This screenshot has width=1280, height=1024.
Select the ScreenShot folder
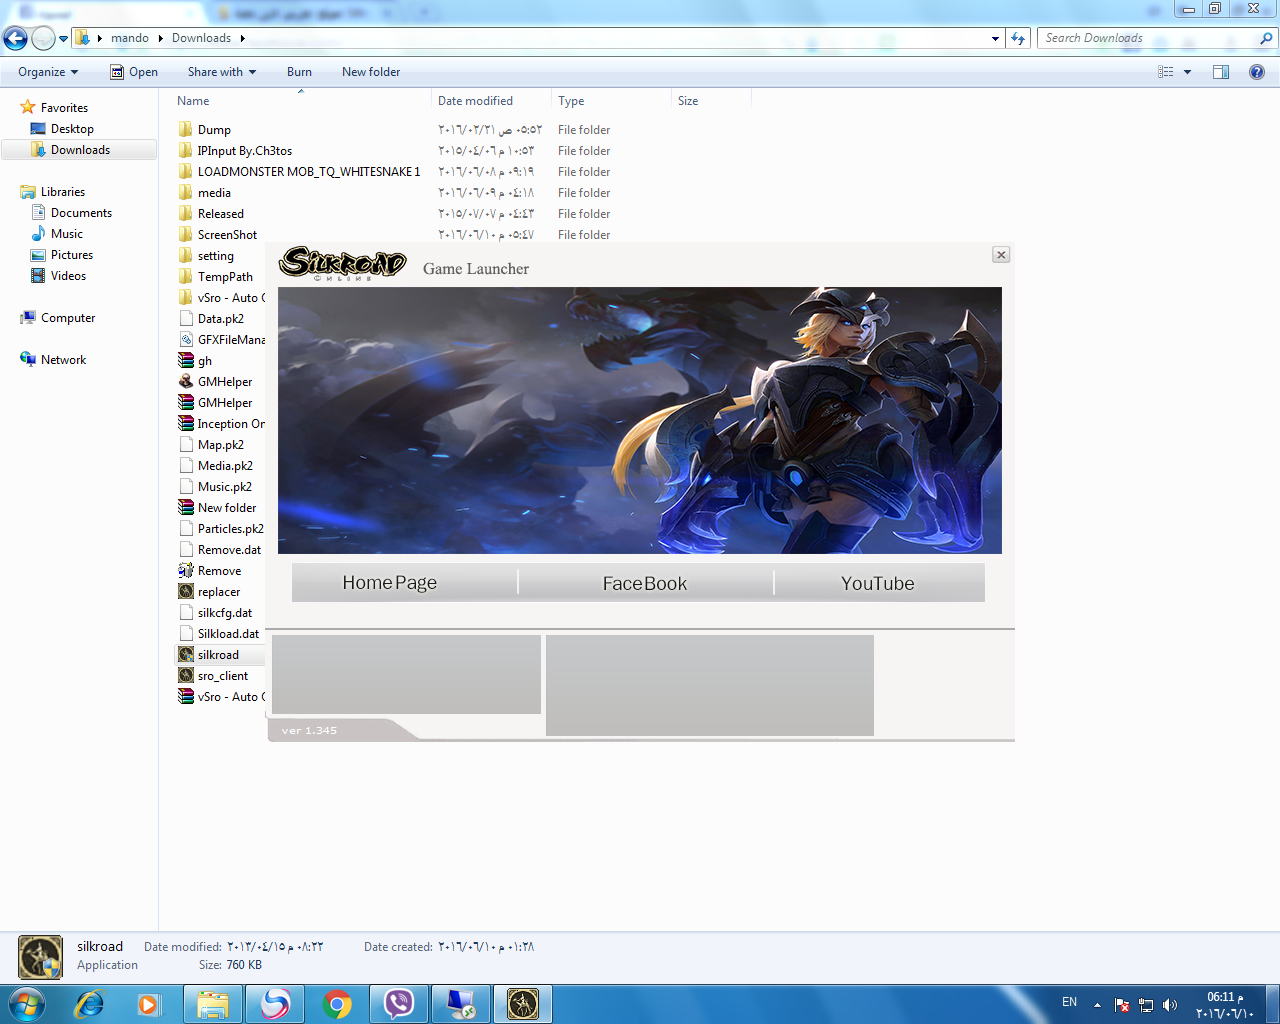coord(227,235)
